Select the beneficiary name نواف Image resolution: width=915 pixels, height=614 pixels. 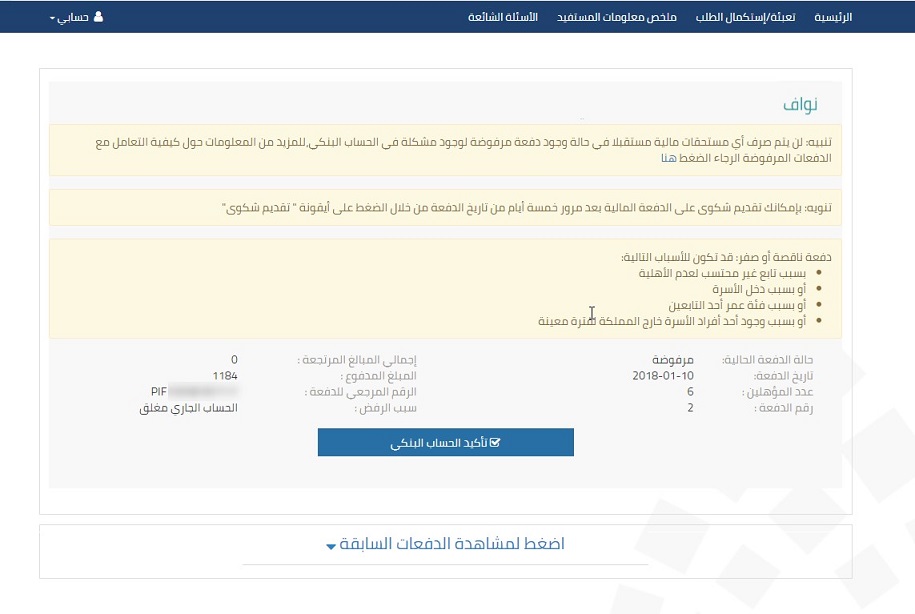[x=800, y=104]
